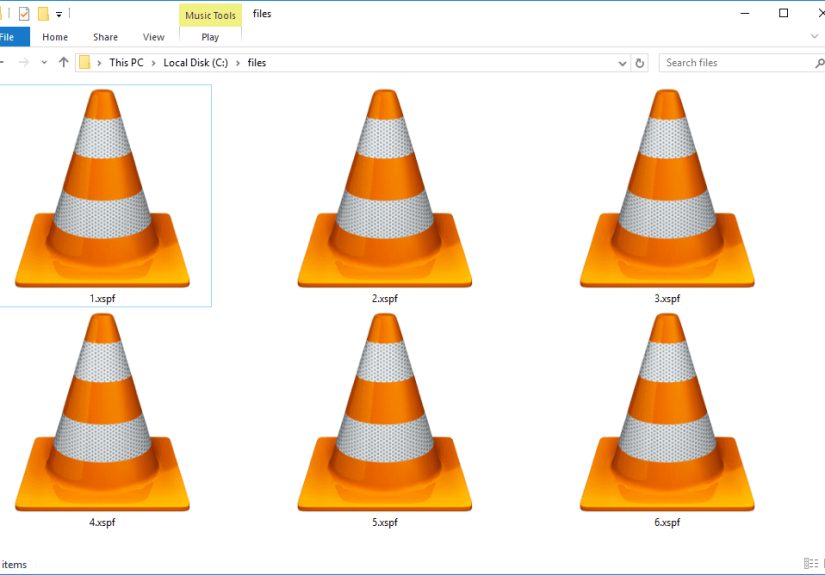Image resolution: width=825 pixels, height=575 pixels.
Task: Click the 3.xspf file name
Action: tap(667, 299)
